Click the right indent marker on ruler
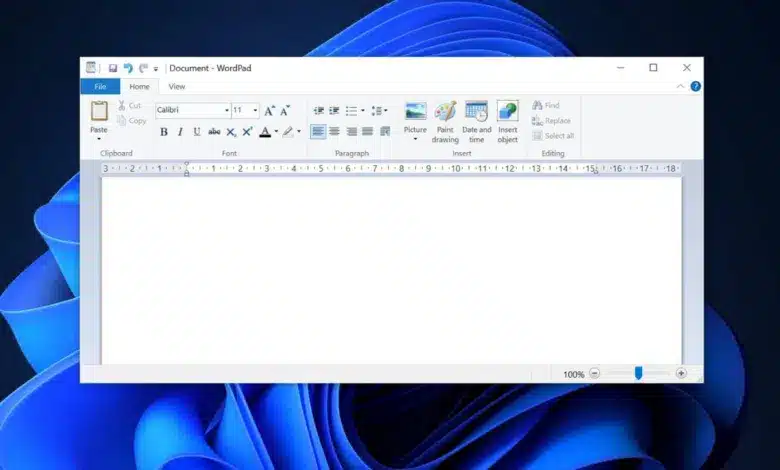Viewport: 780px width, 470px height. click(x=595, y=172)
